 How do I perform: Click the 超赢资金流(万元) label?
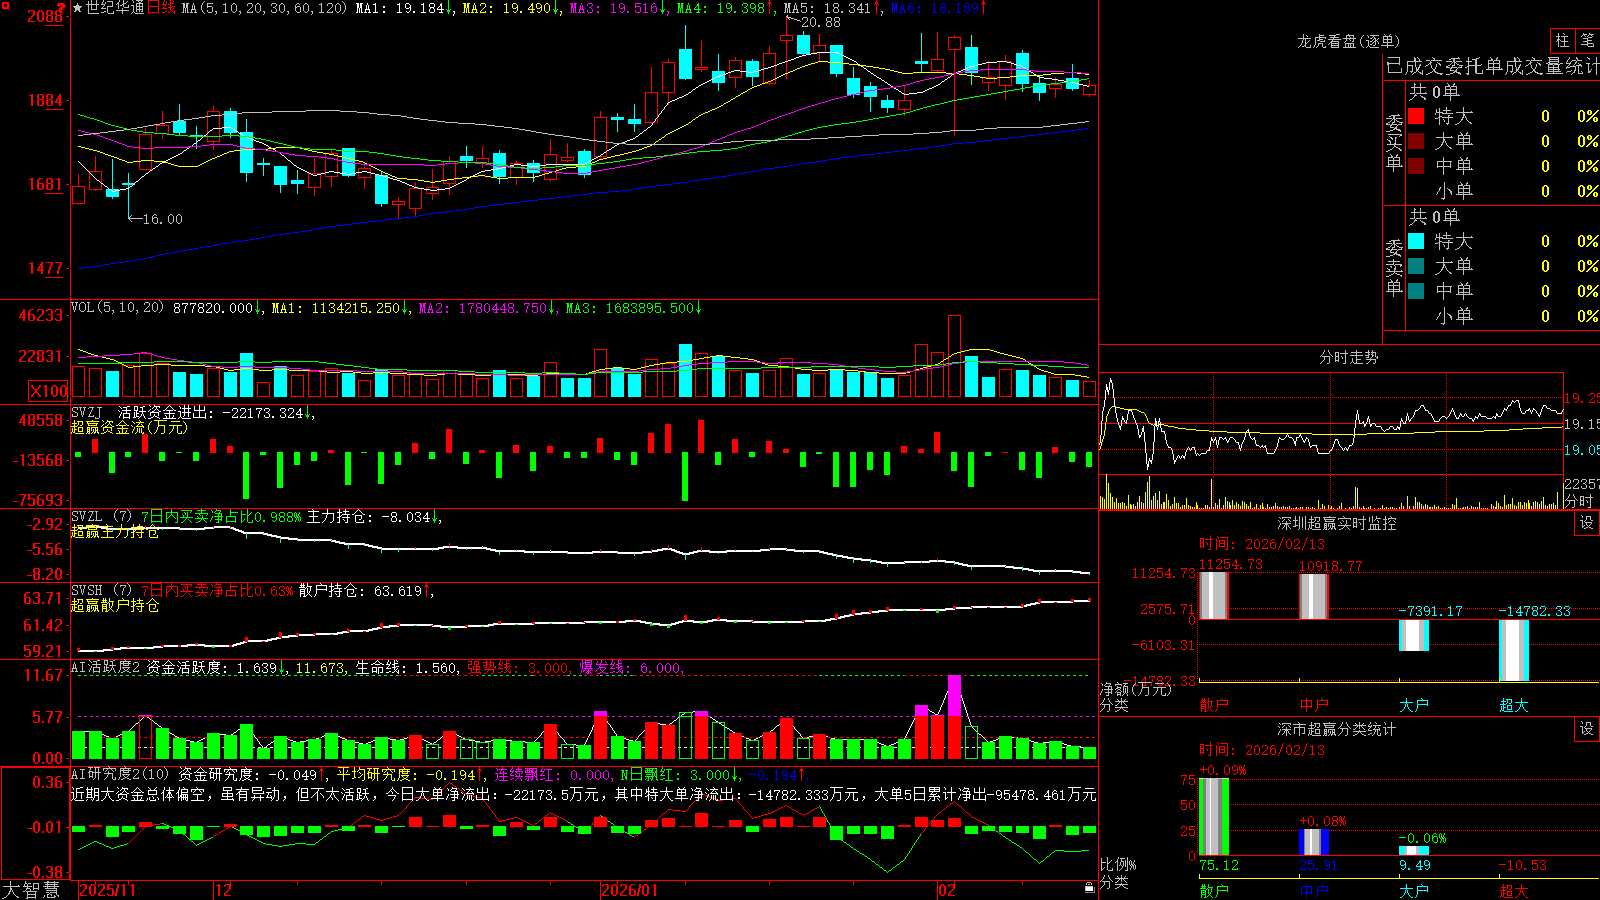pos(128,427)
